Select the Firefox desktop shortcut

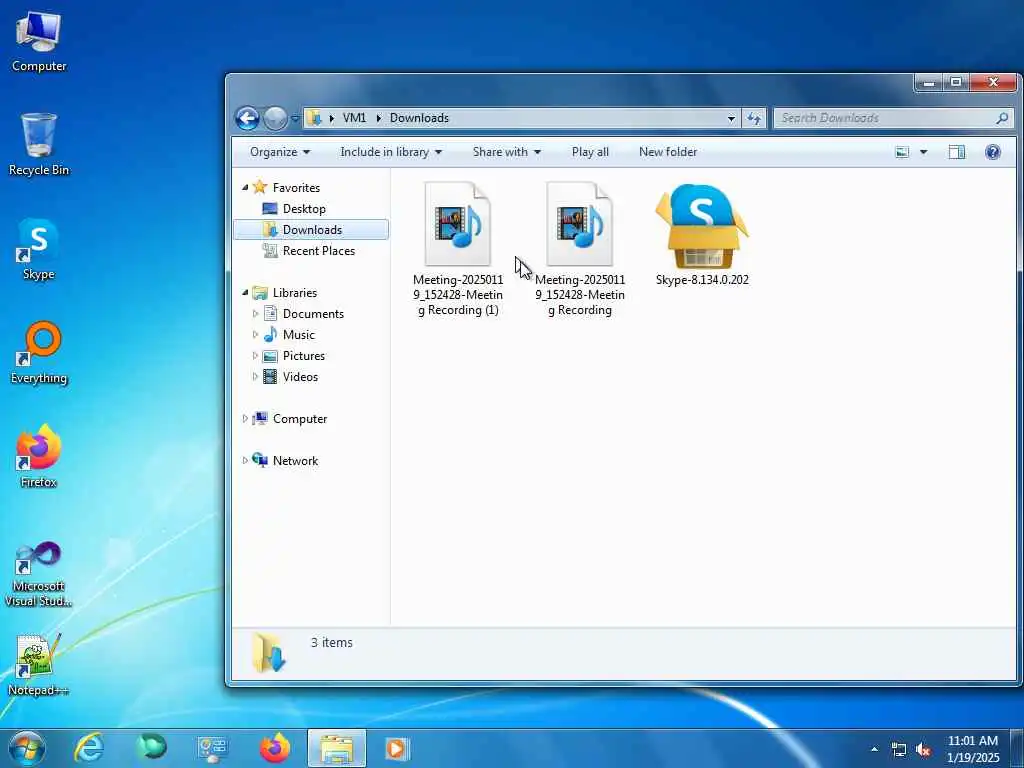pos(39,456)
